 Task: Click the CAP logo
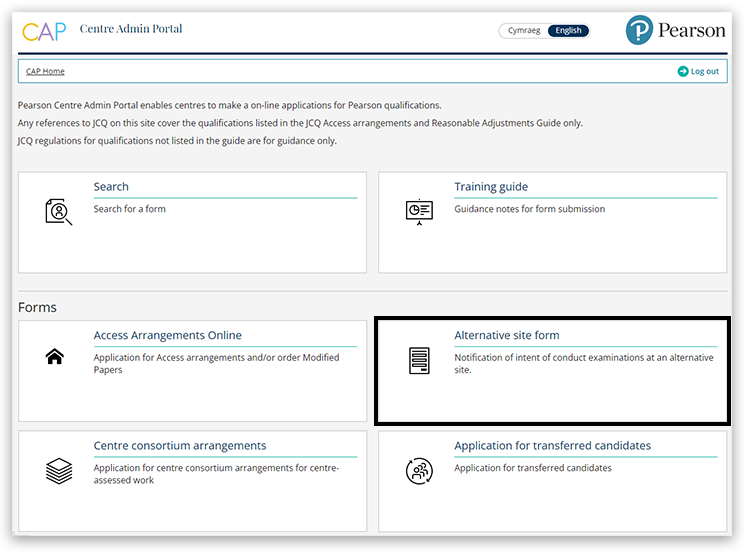44,31
